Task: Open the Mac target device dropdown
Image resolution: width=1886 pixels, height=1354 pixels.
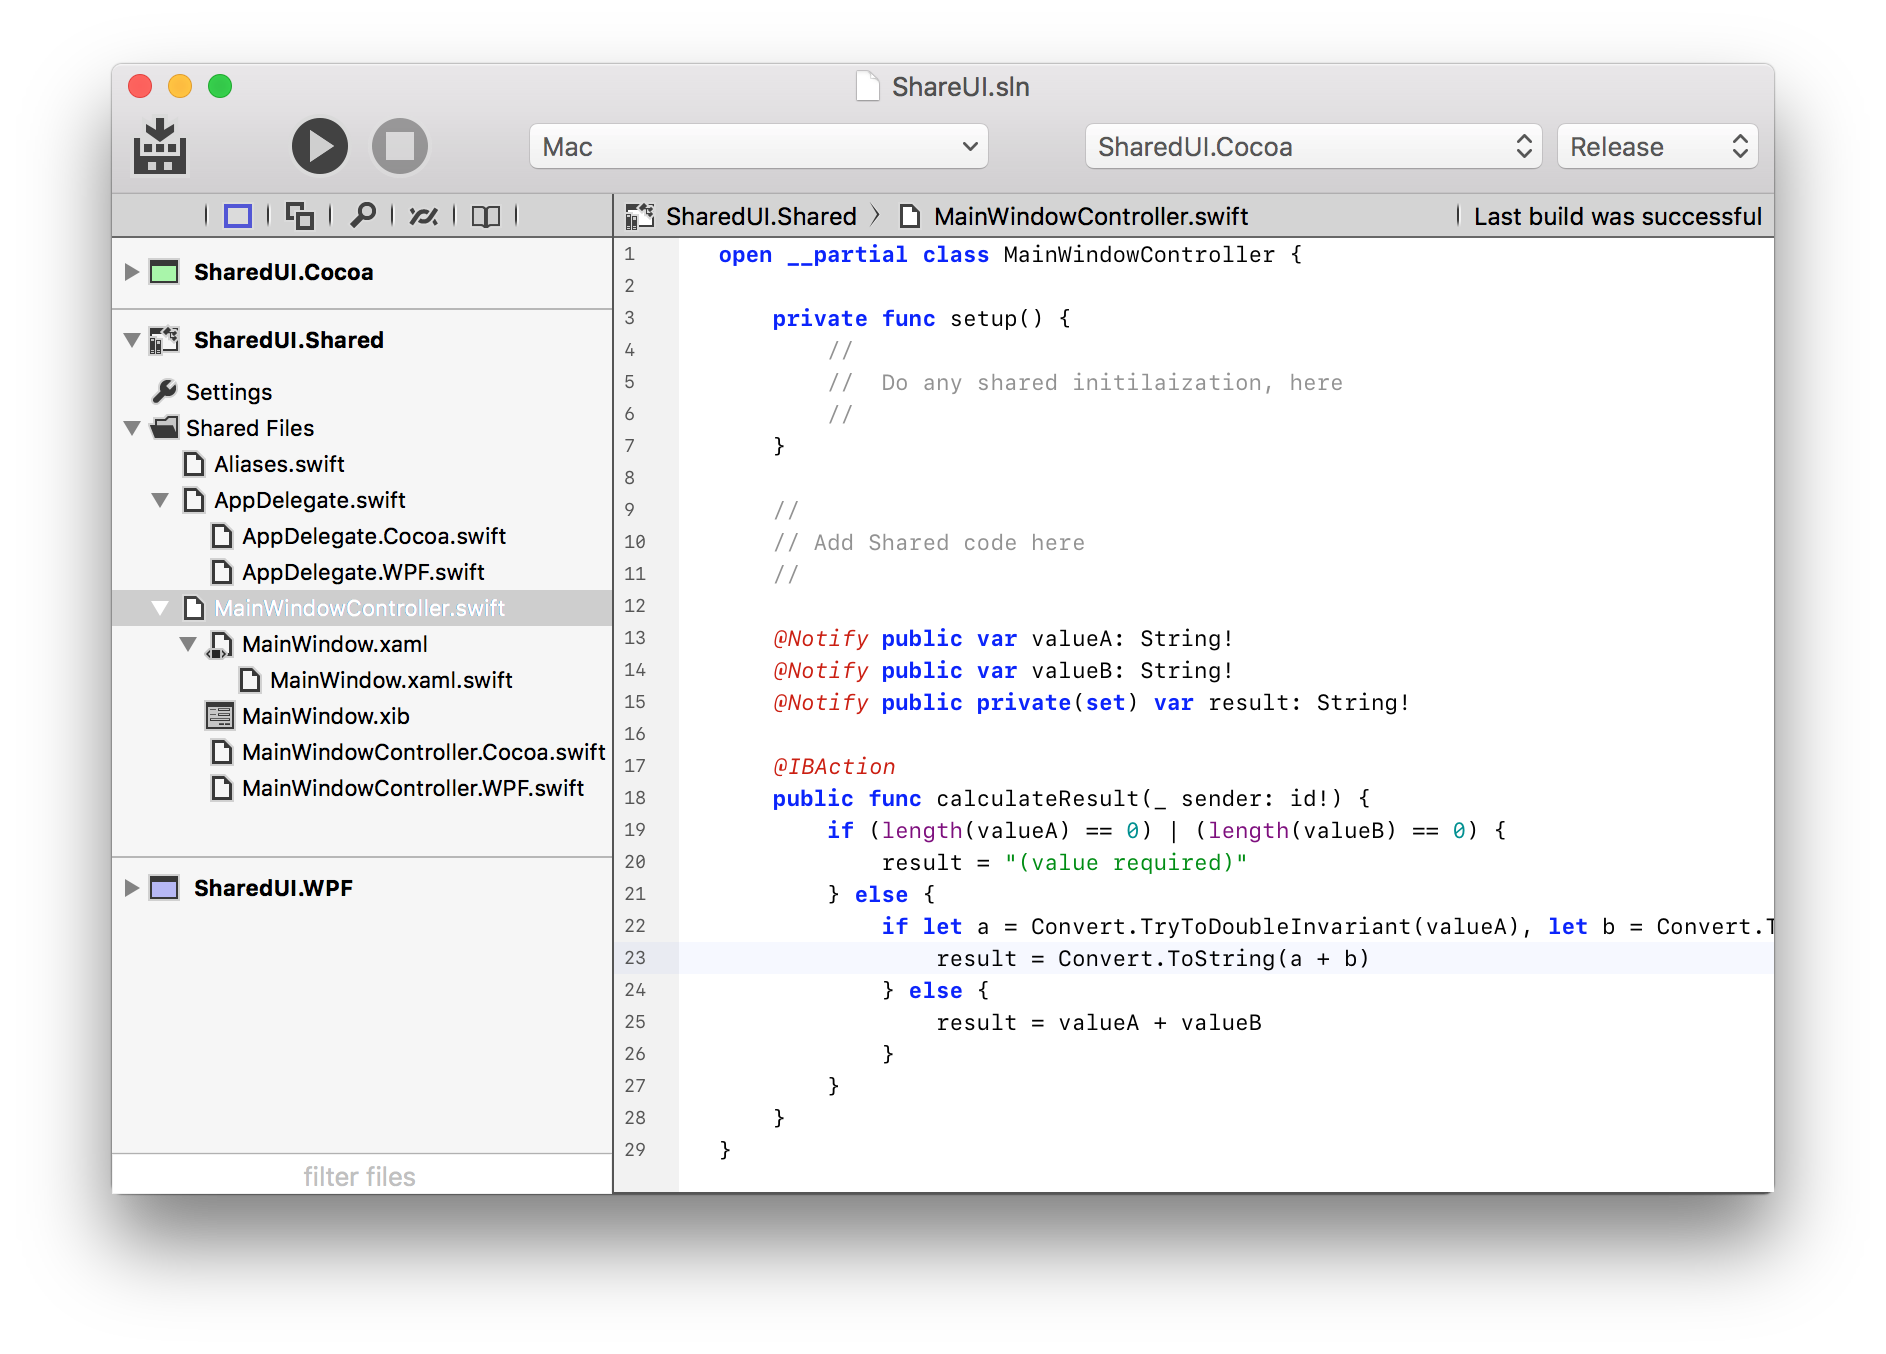Action: pos(759,147)
